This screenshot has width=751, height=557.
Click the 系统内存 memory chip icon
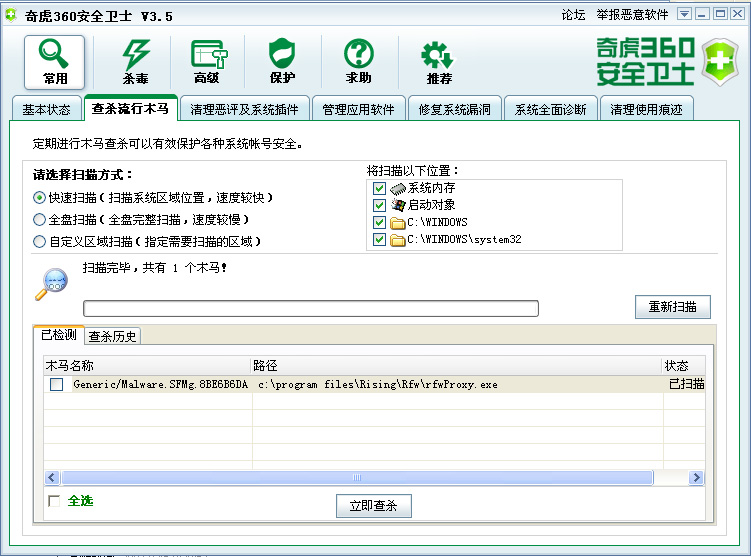(x=398, y=189)
